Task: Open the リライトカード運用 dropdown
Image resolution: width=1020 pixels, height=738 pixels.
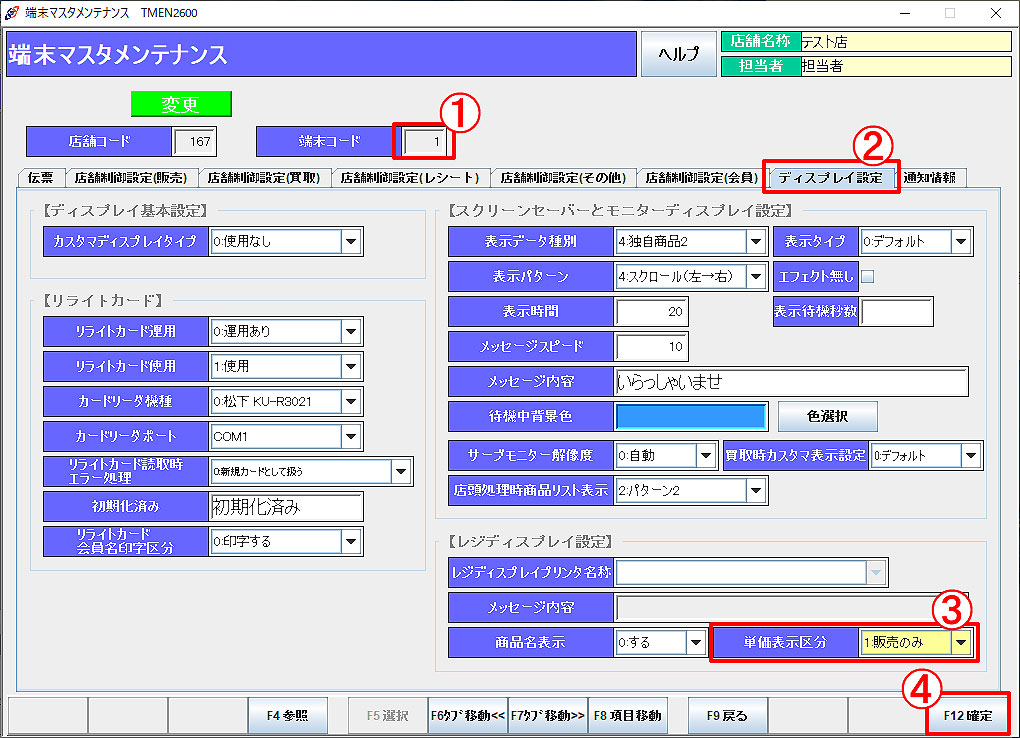Action: [x=353, y=331]
